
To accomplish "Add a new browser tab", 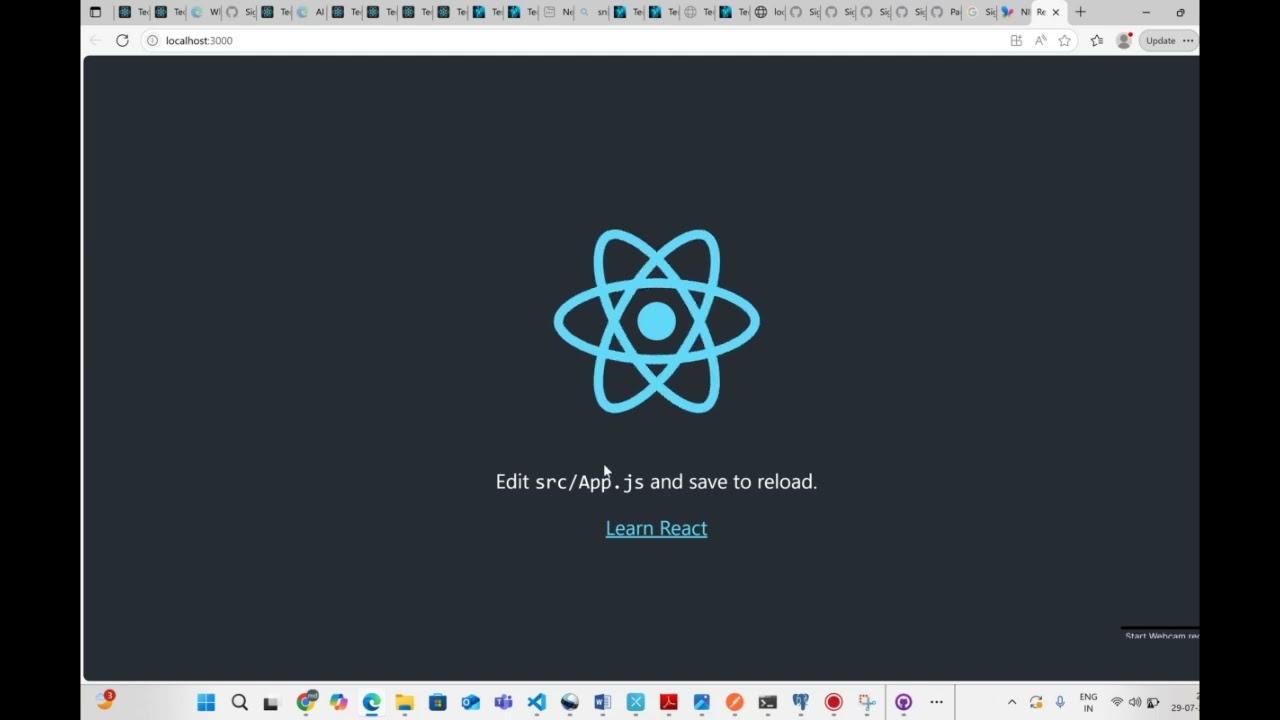I will 1080,12.
